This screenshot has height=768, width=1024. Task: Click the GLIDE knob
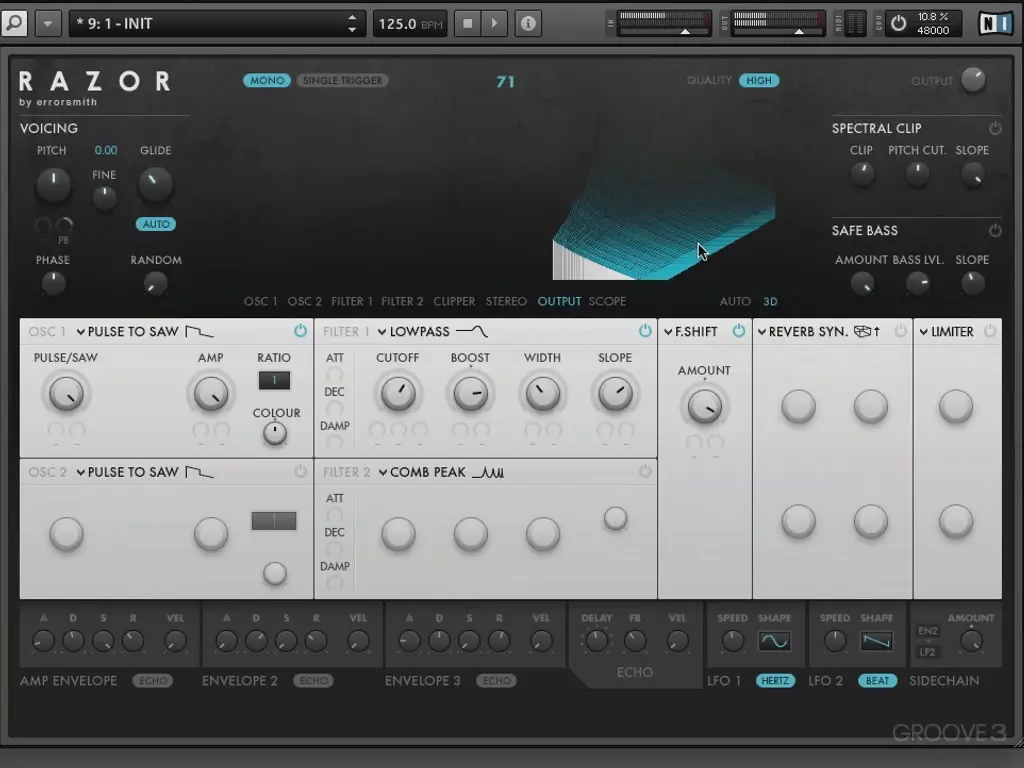click(x=155, y=184)
